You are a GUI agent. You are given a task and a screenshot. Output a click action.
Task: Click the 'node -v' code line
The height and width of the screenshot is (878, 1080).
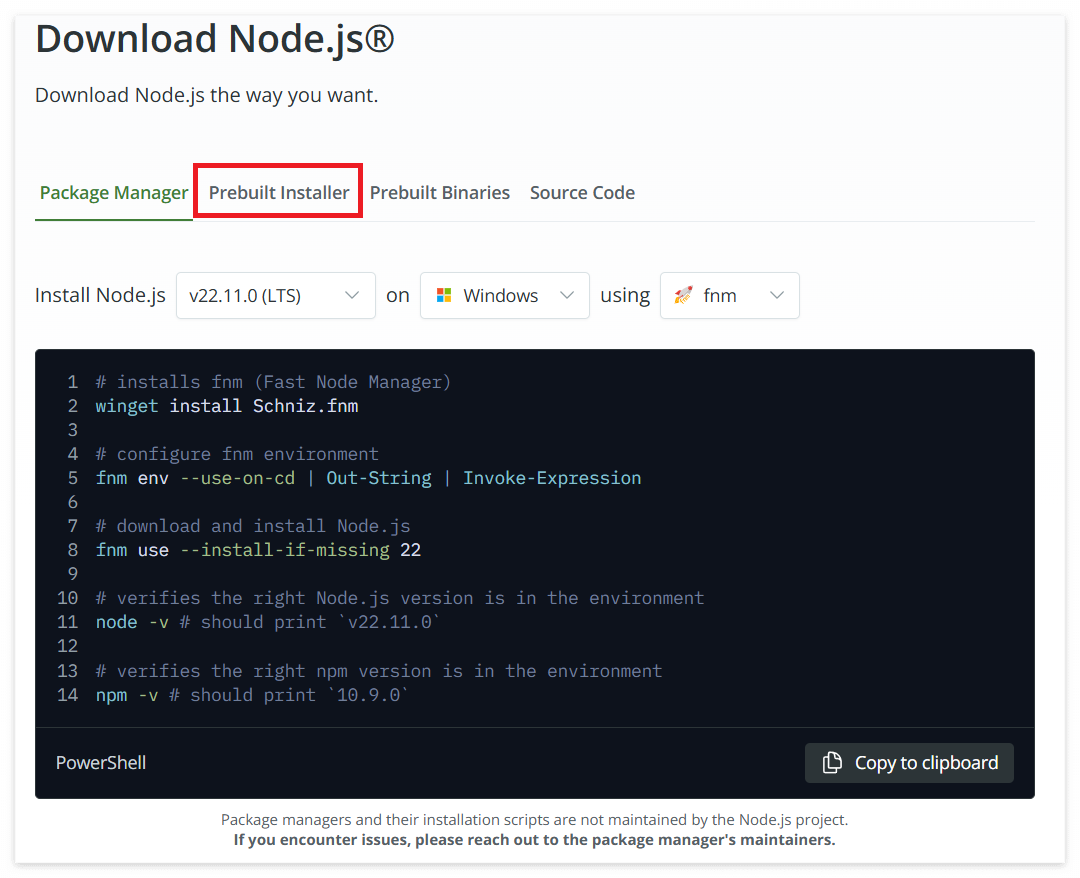(267, 622)
